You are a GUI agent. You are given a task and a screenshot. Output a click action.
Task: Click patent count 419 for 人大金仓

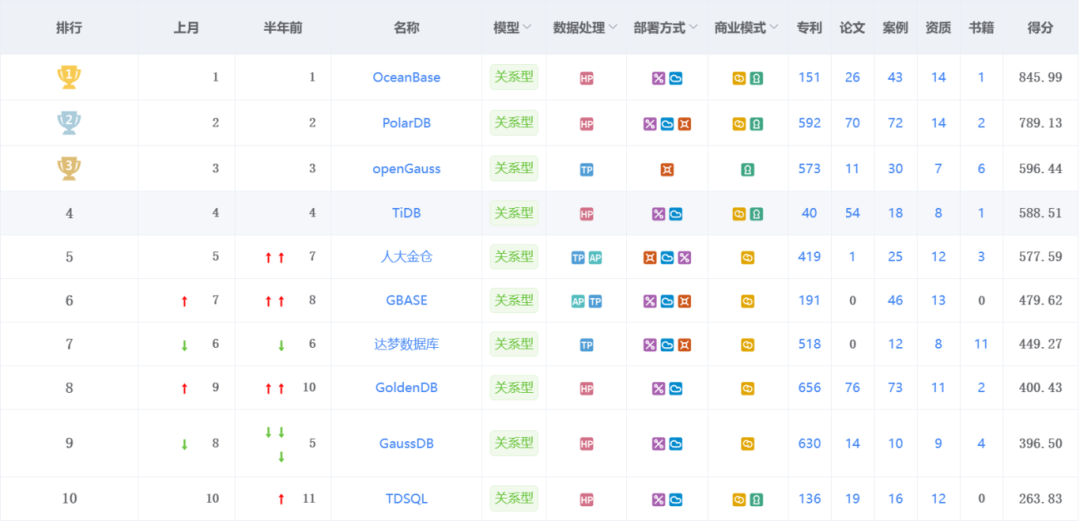point(809,256)
